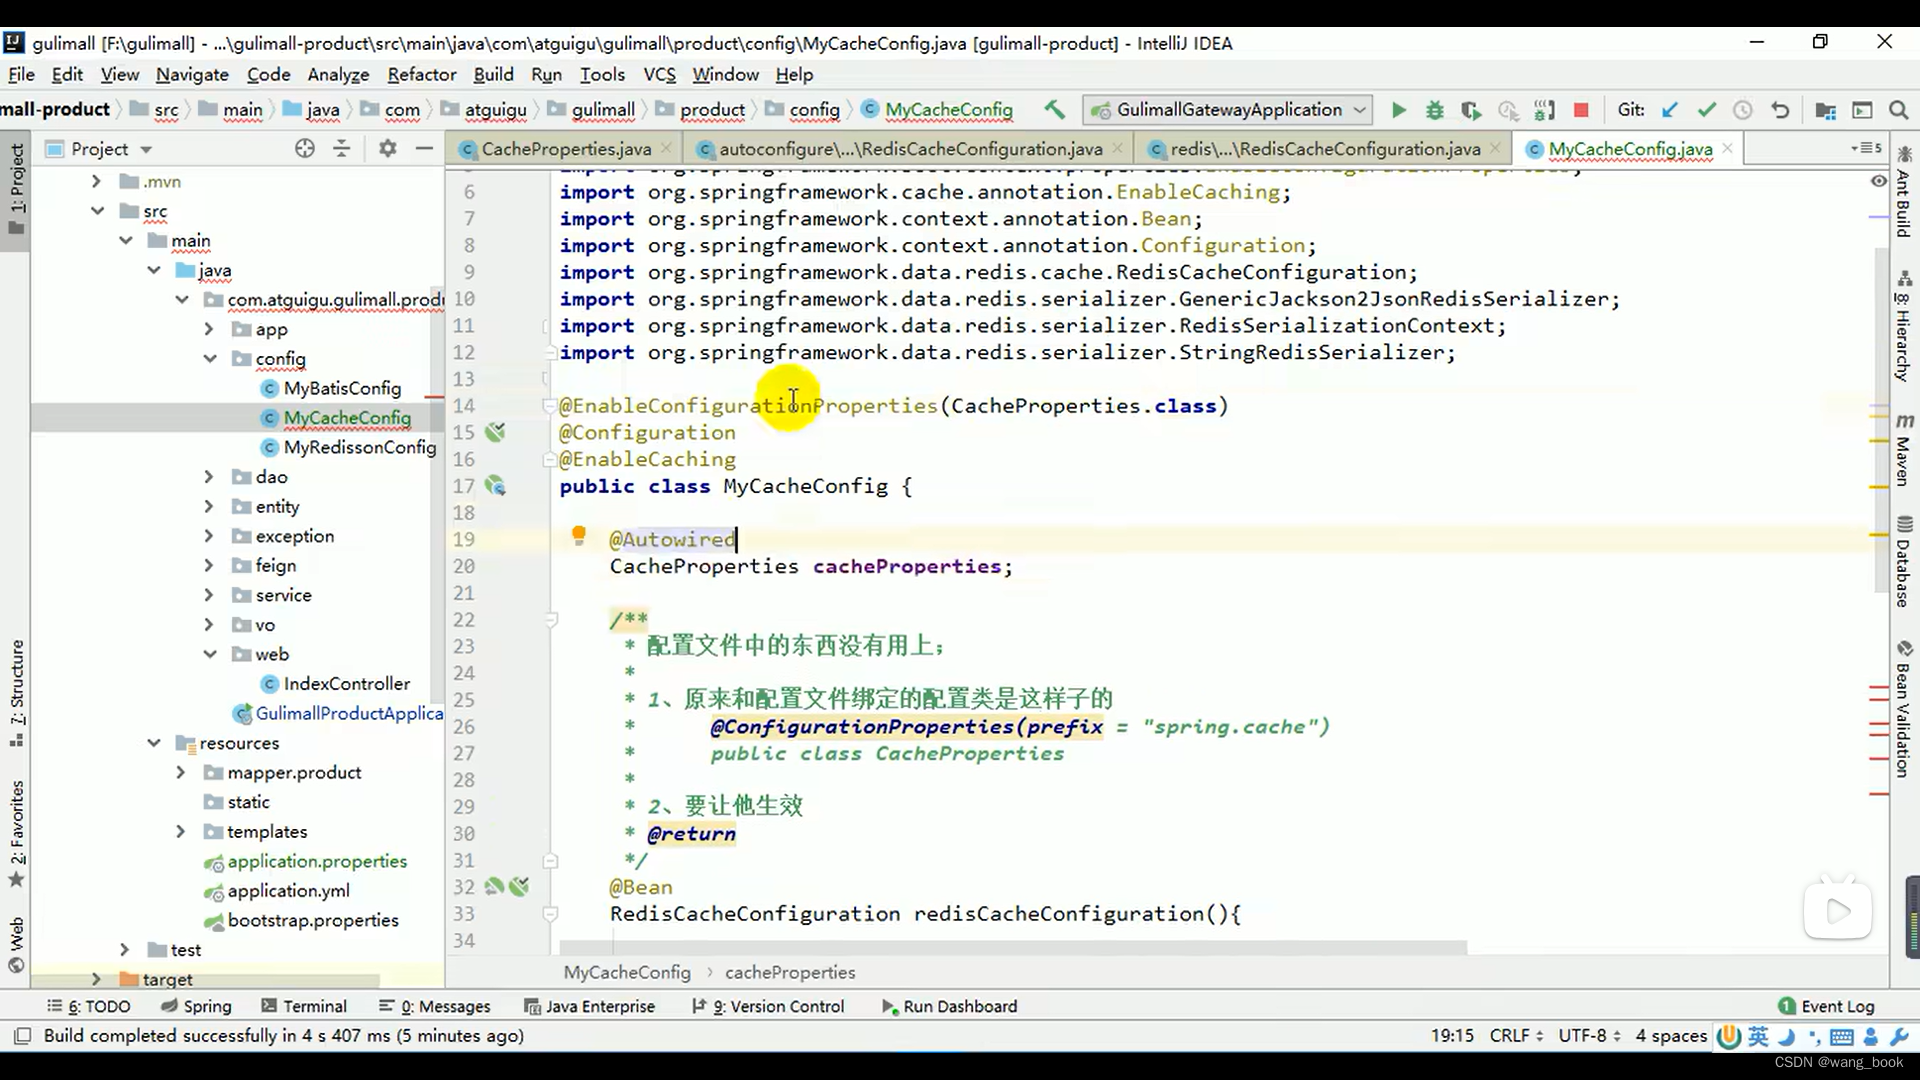The height and width of the screenshot is (1080, 1920).
Task: Toggle the Web tool window
Action: tap(16, 944)
